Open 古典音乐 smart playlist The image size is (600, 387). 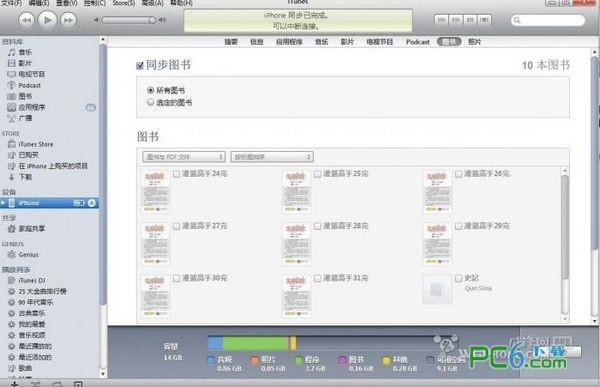pyautogui.click(x=32, y=313)
